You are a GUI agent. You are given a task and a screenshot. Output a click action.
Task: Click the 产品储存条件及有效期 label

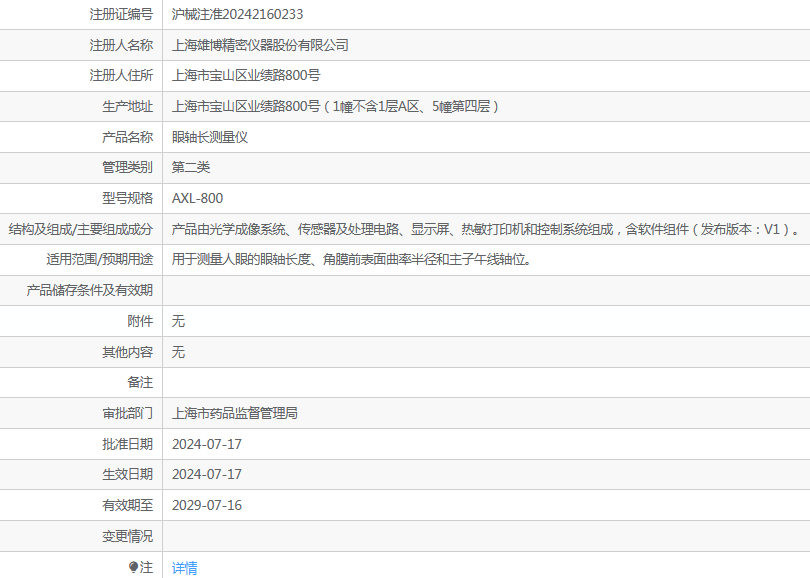pos(90,290)
